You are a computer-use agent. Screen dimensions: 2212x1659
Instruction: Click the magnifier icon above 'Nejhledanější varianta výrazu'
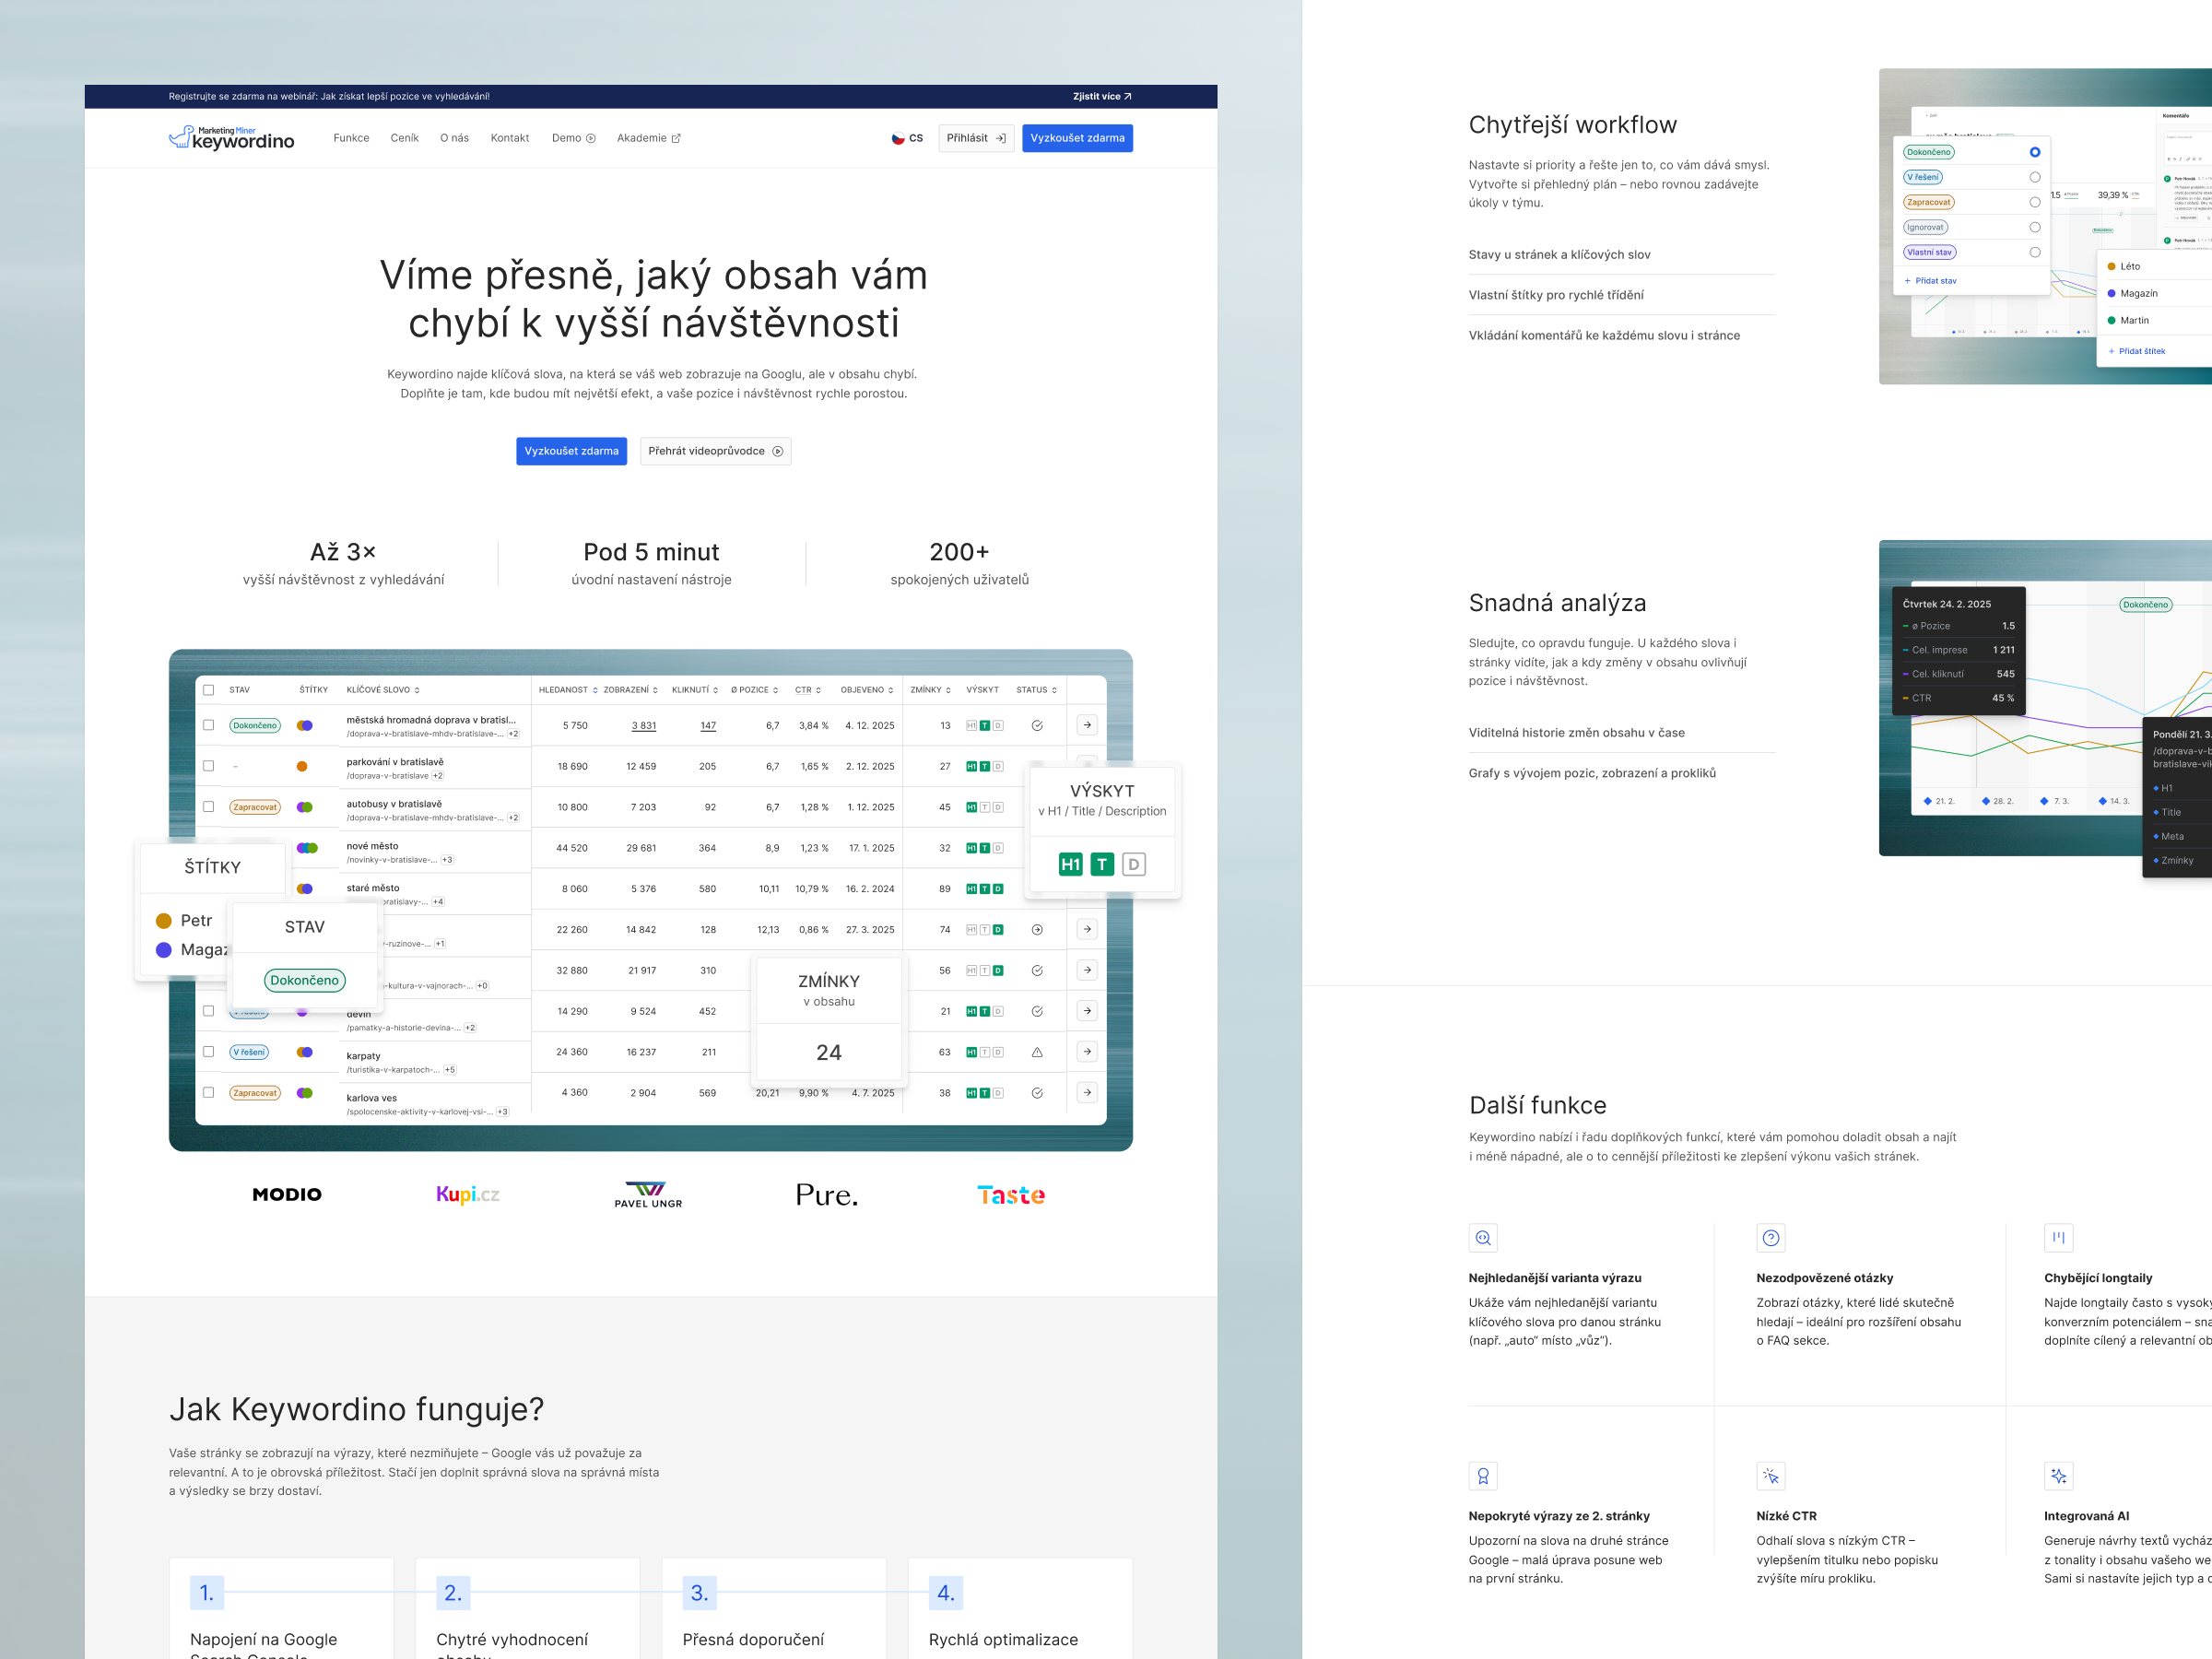click(1483, 1238)
